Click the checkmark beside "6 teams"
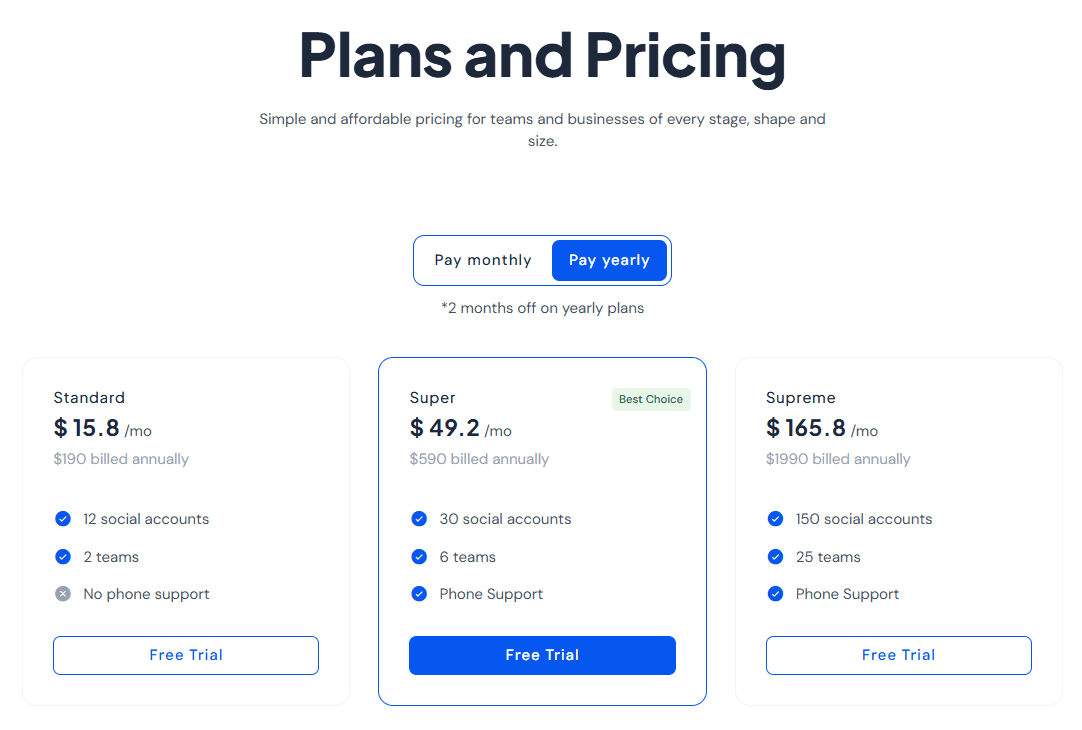The image size is (1082, 730). coord(419,557)
